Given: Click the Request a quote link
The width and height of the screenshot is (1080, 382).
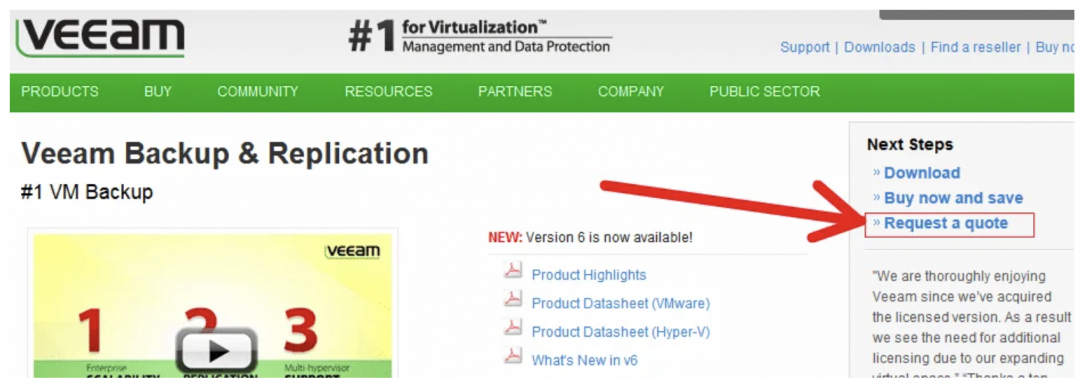Looking at the screenshot, I should [x=946, y=223].
